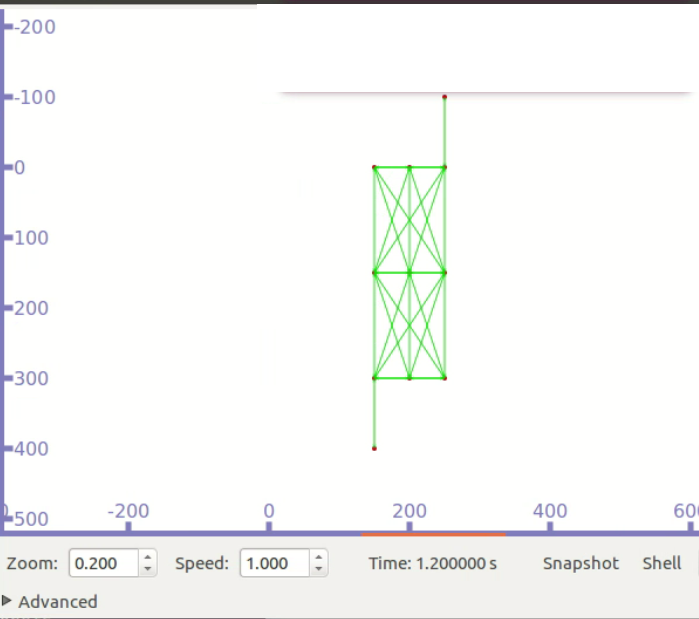Image resolution: width=699 pixels, height=619 pixels.
Task: Select the lowest red node near 400
Action: coord(374,448)
